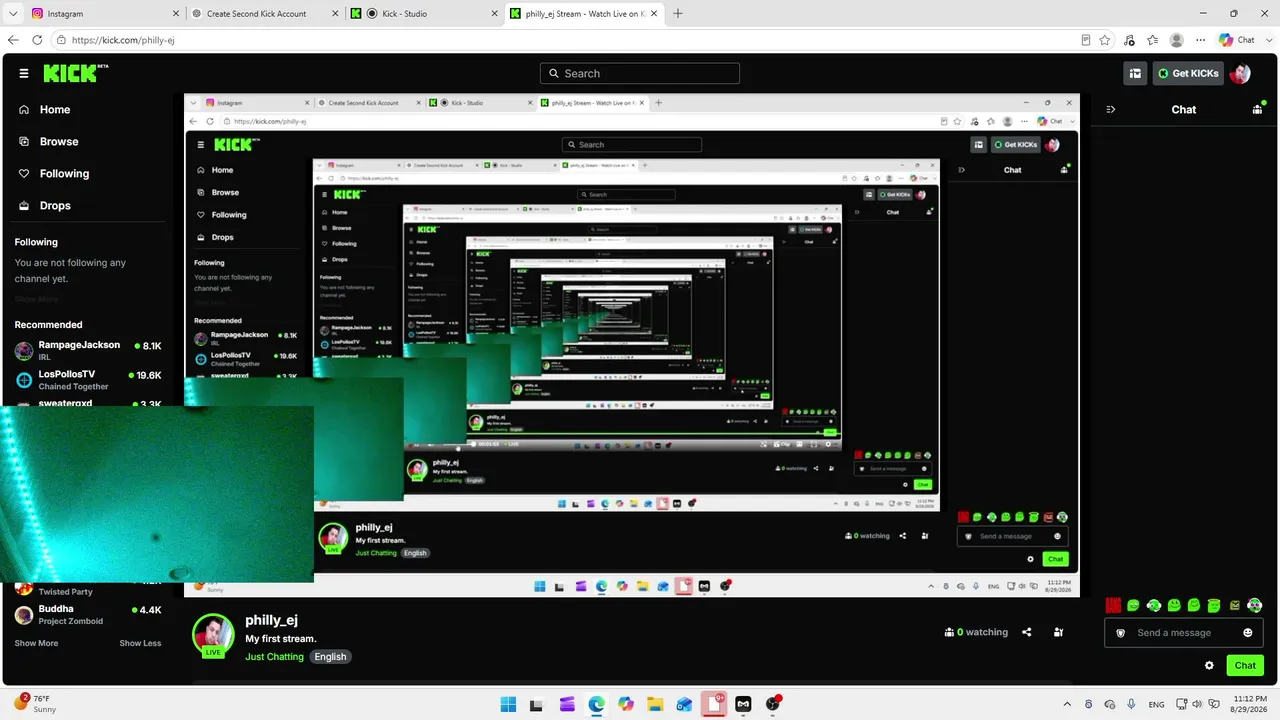Open browser settings and more menu
Screen dimensions: 1280x720
(1200, 40)
